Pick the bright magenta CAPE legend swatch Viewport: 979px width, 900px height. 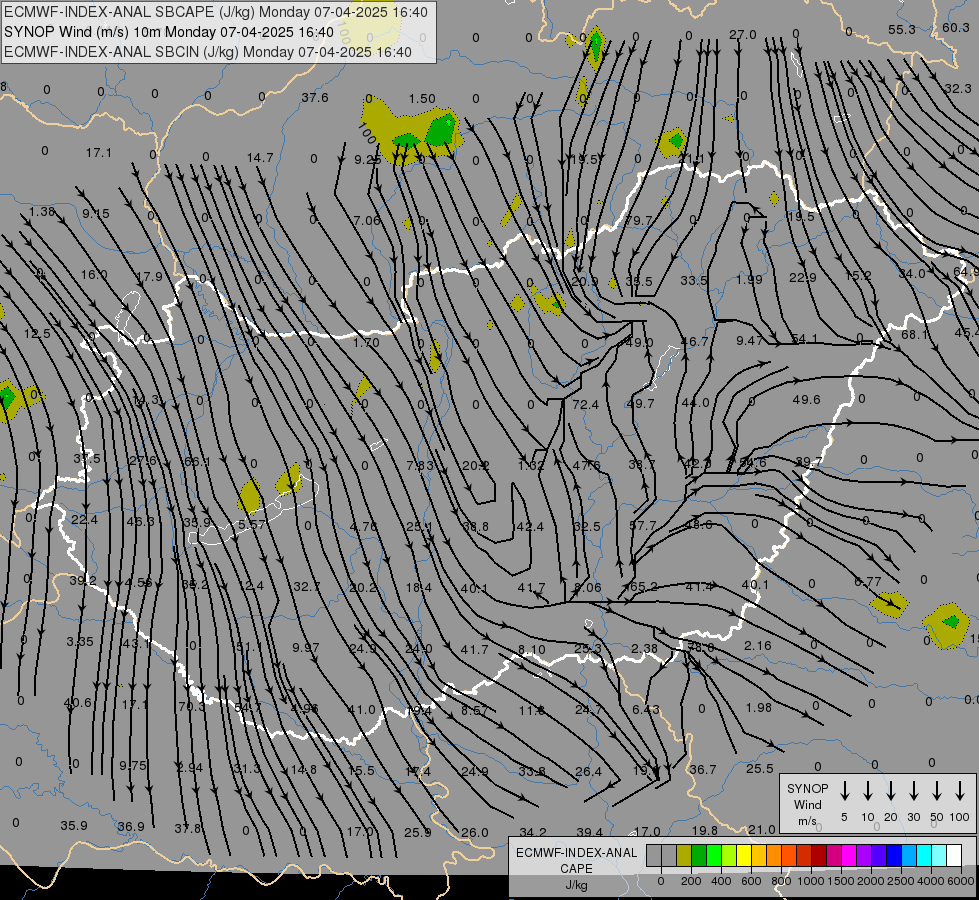849,856
